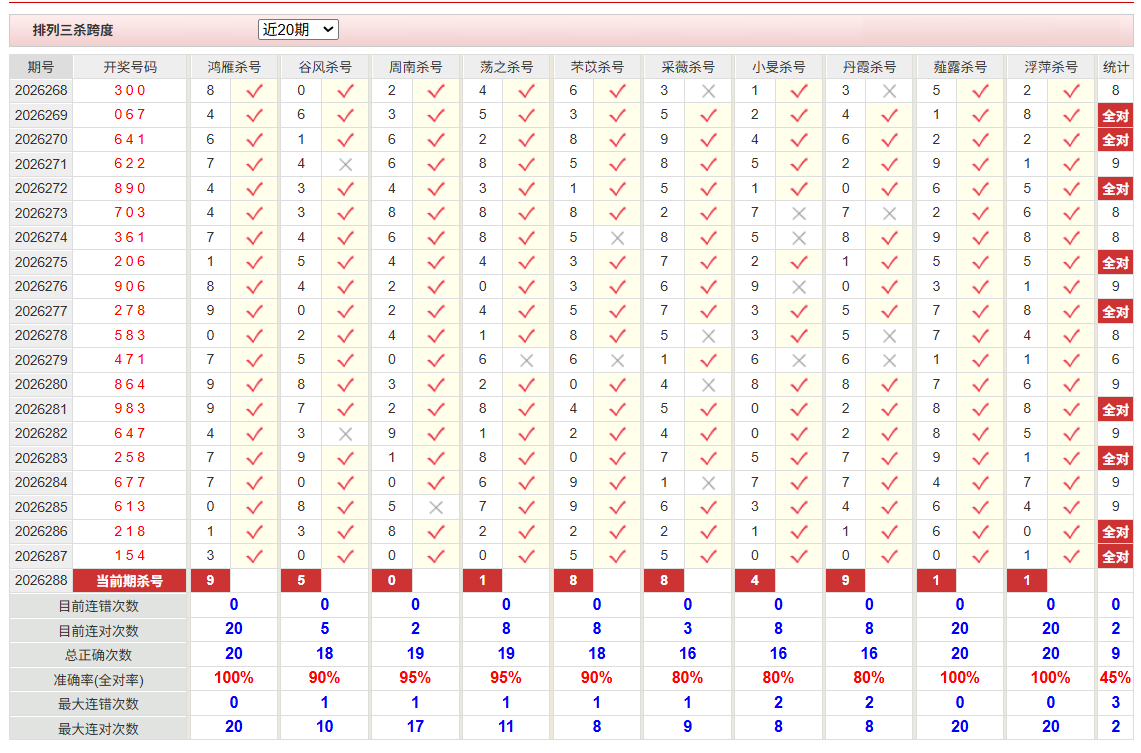Click the 当前期杀号 red label
The width and height of the screenshot is (1141, 753).
click(130, 581)
